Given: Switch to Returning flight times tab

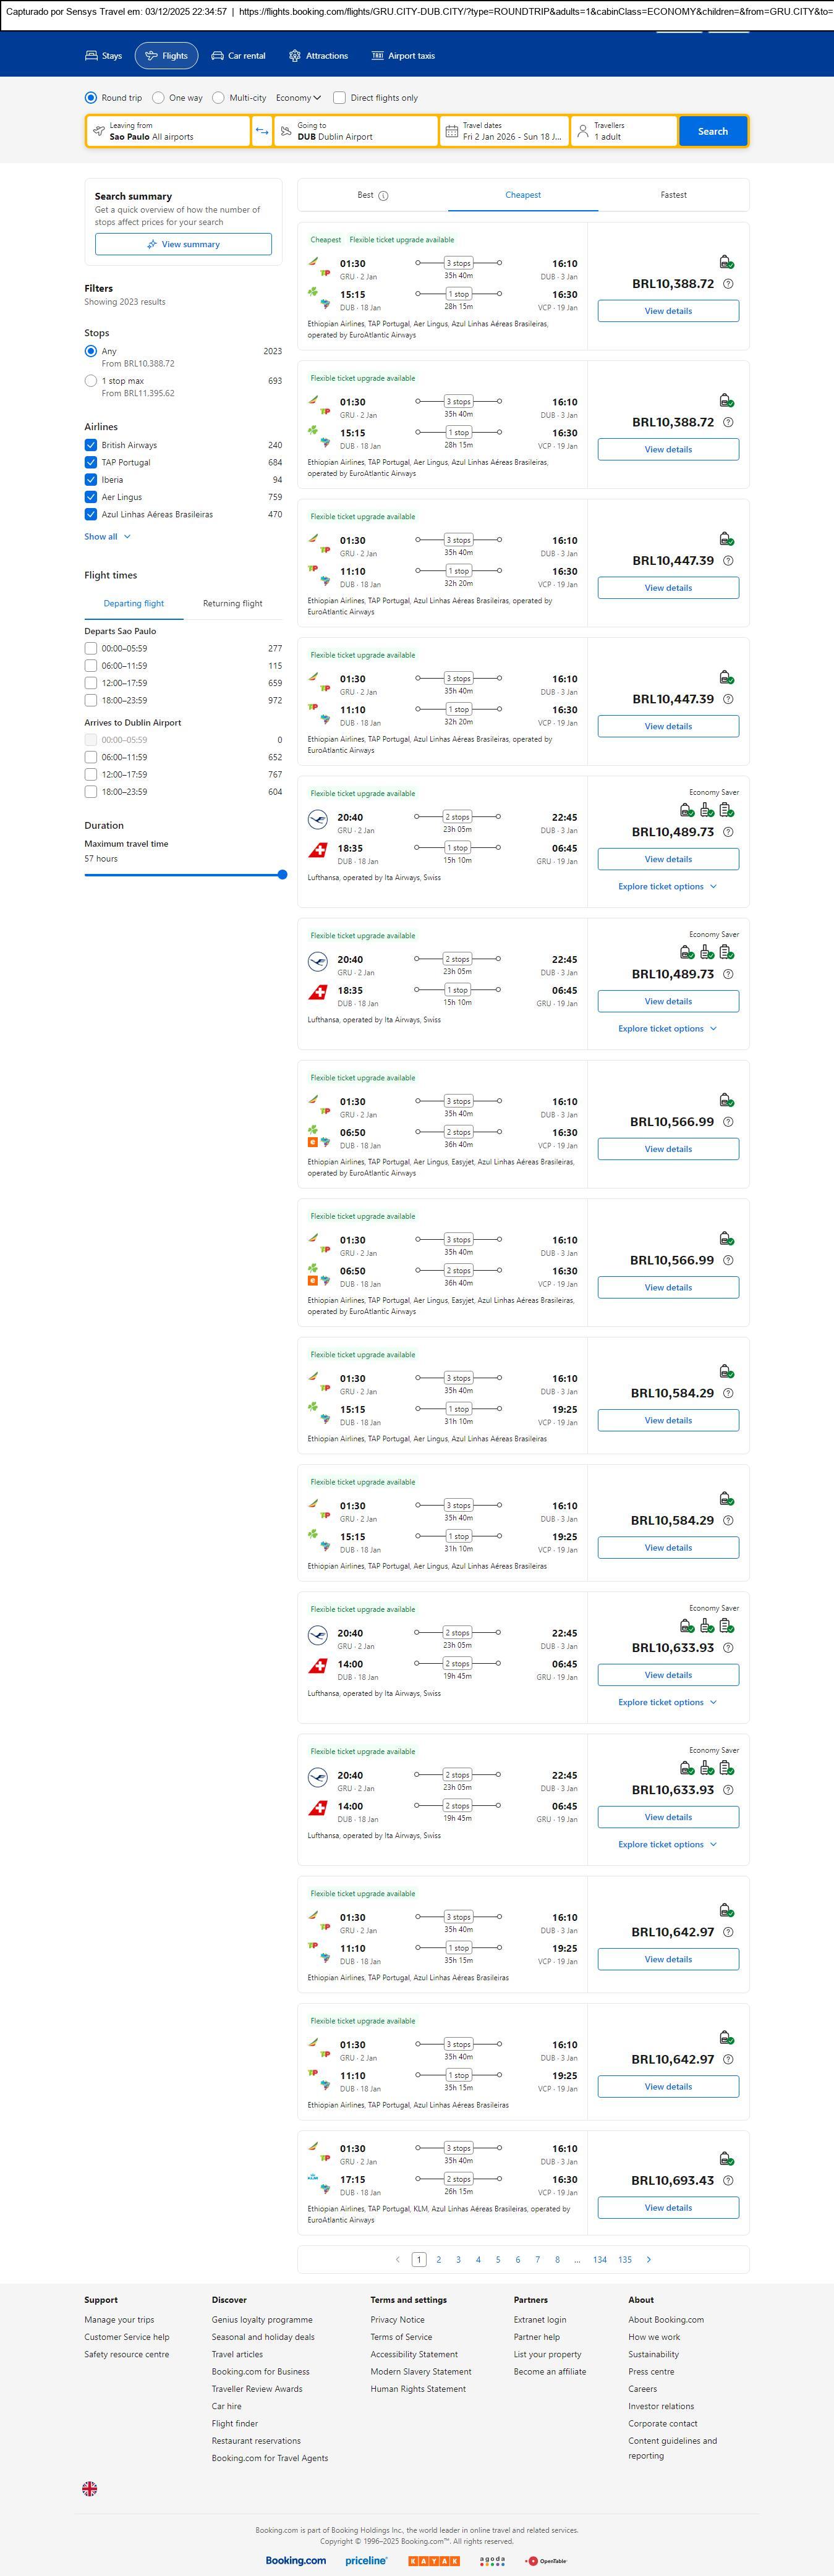Looking at the screenshot, I should pos(232,604).
